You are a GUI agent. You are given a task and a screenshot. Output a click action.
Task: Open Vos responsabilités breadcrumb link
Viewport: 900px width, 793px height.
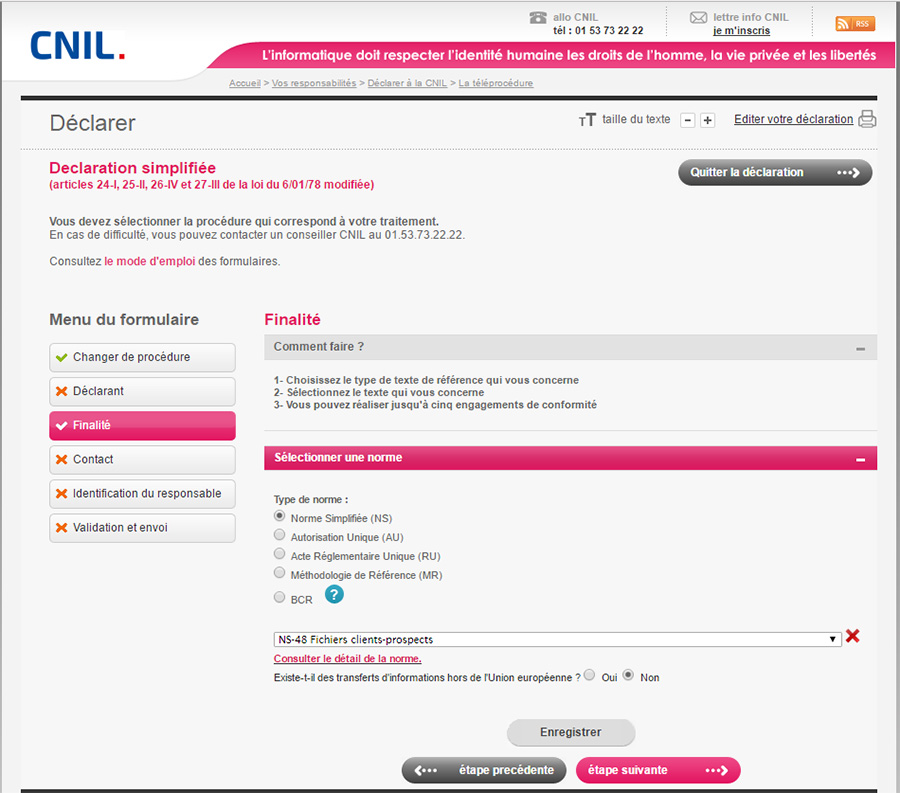click(x=314, y=83)
